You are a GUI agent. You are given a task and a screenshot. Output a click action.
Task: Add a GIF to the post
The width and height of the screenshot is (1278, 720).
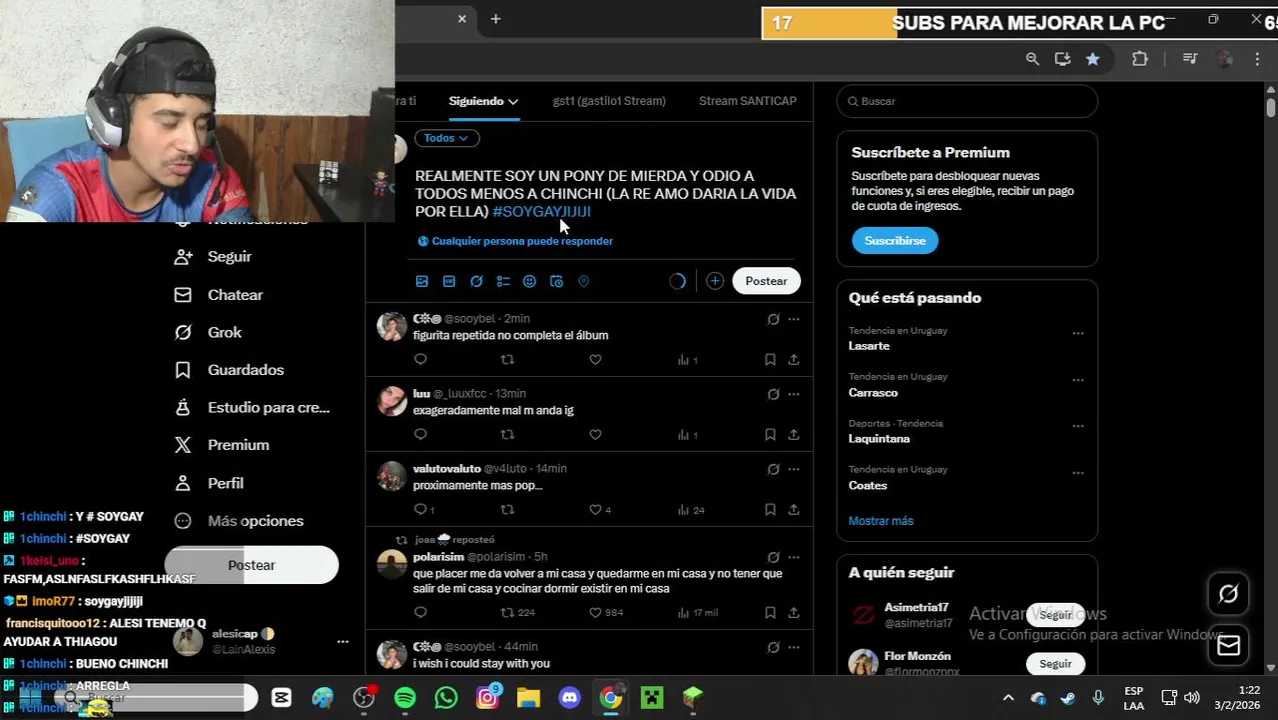coord(449,281)
